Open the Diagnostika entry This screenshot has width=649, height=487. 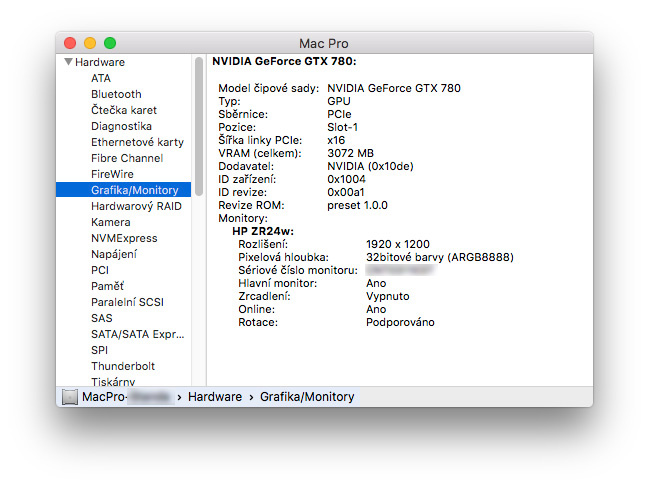[121, 126]
